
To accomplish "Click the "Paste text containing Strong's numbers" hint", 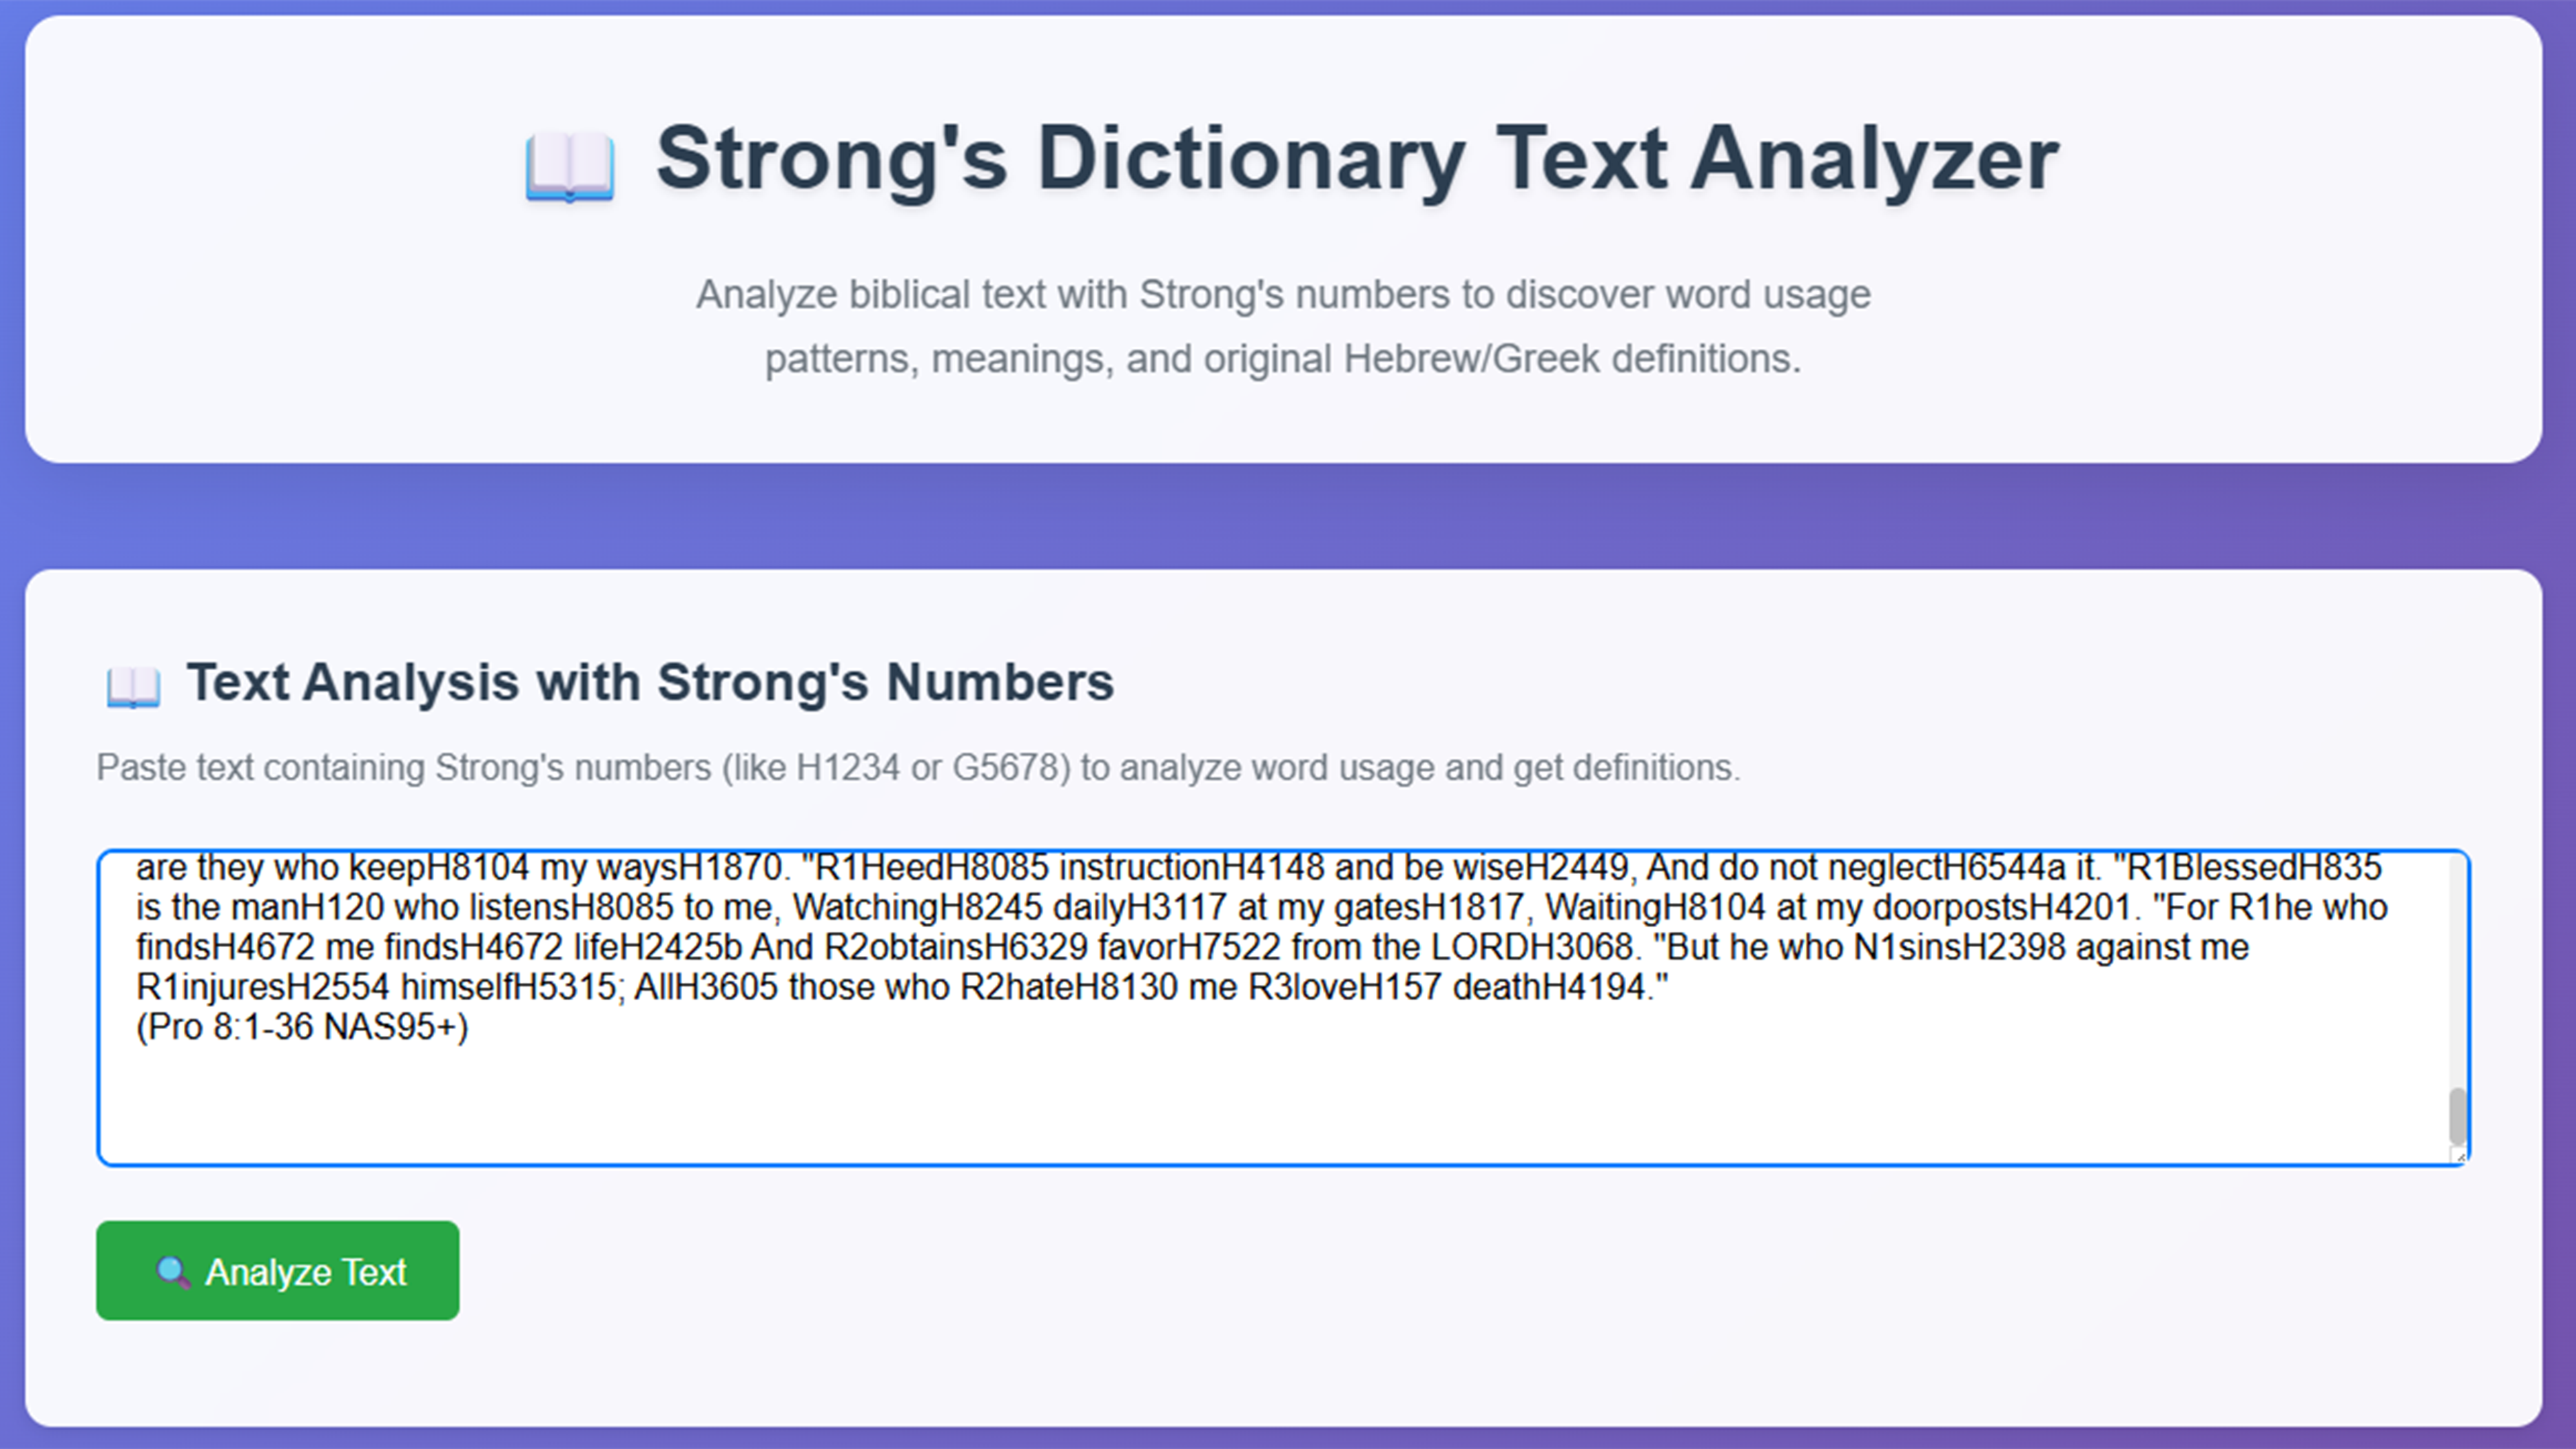I will (x=917, y=768).
